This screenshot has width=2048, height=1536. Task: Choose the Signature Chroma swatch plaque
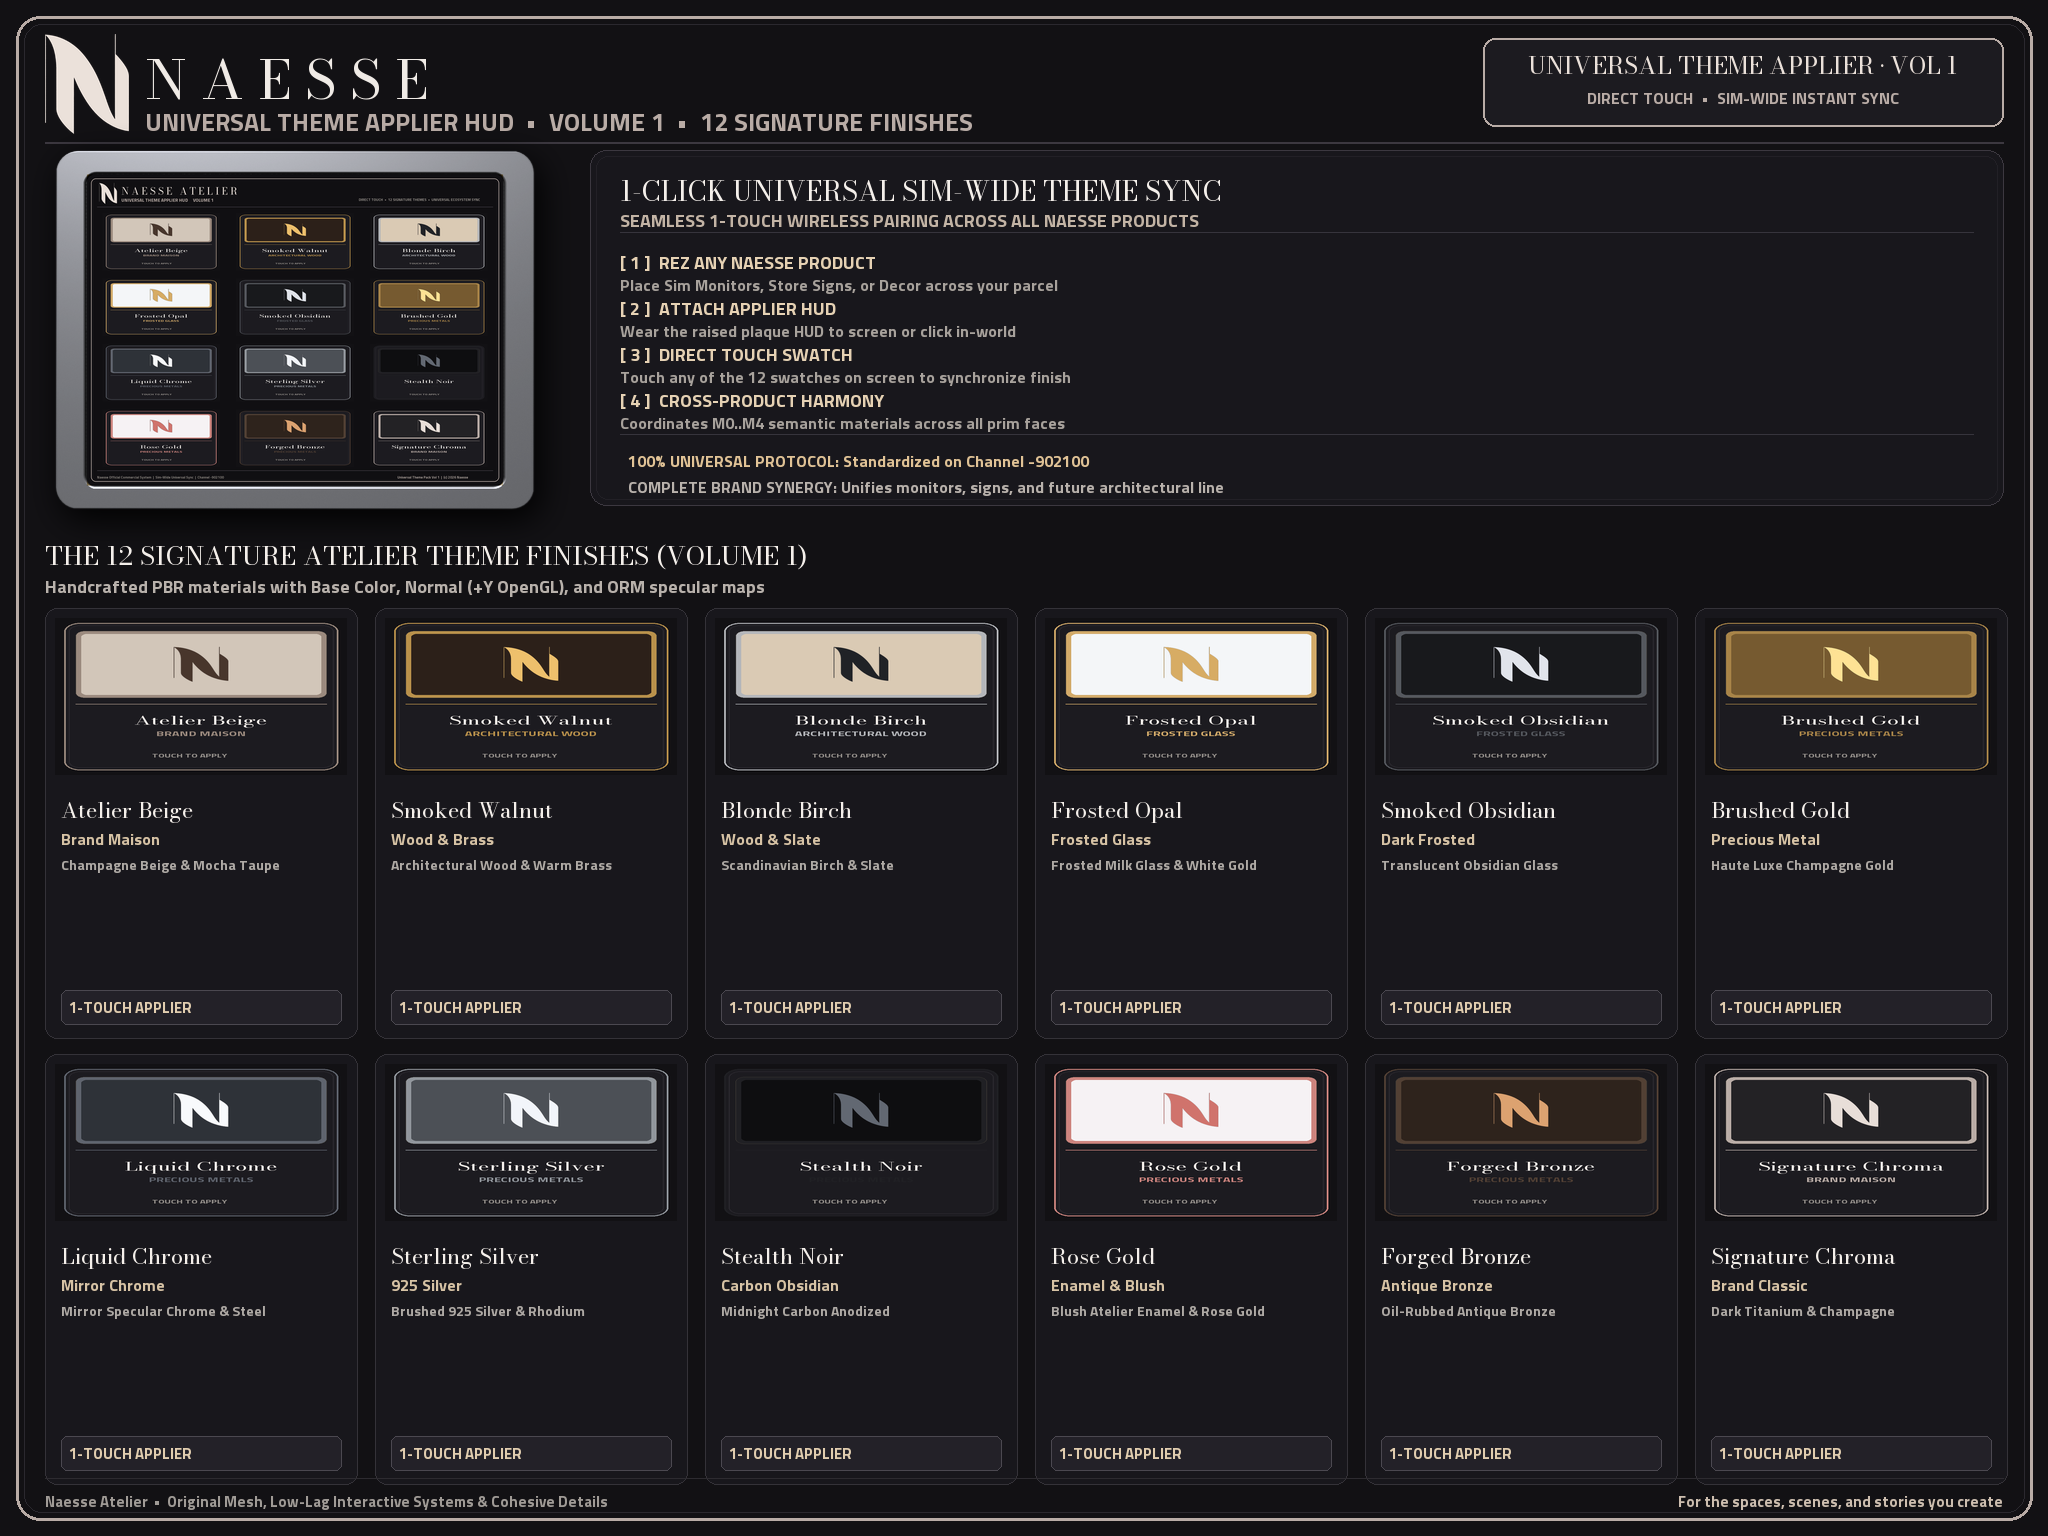pyautogui.click(x=1851, y=1143)
